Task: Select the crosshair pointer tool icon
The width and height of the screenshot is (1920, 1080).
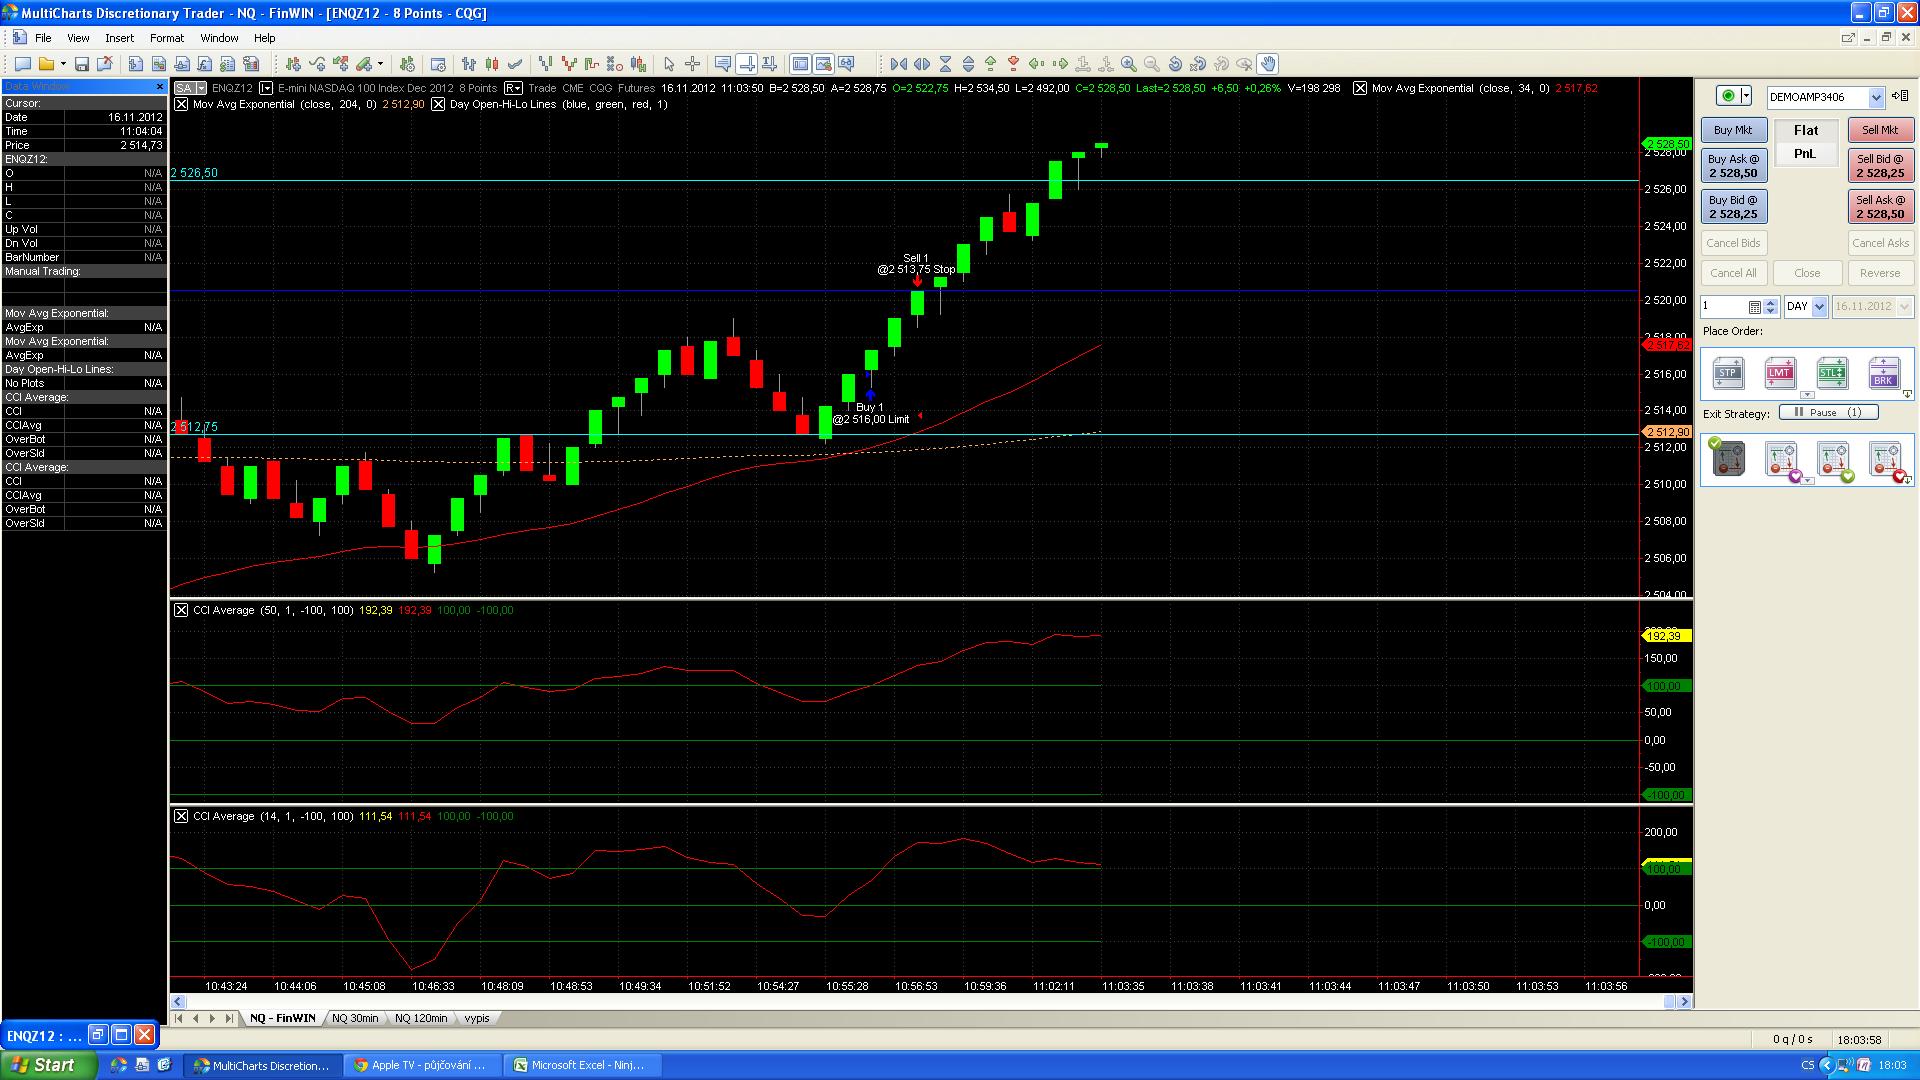Action: [692, 64]
